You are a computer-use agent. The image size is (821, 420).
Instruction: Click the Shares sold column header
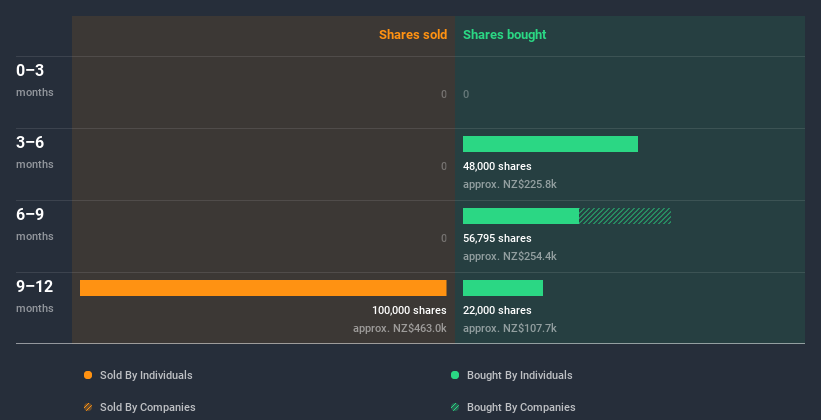(x=413, y=35)
